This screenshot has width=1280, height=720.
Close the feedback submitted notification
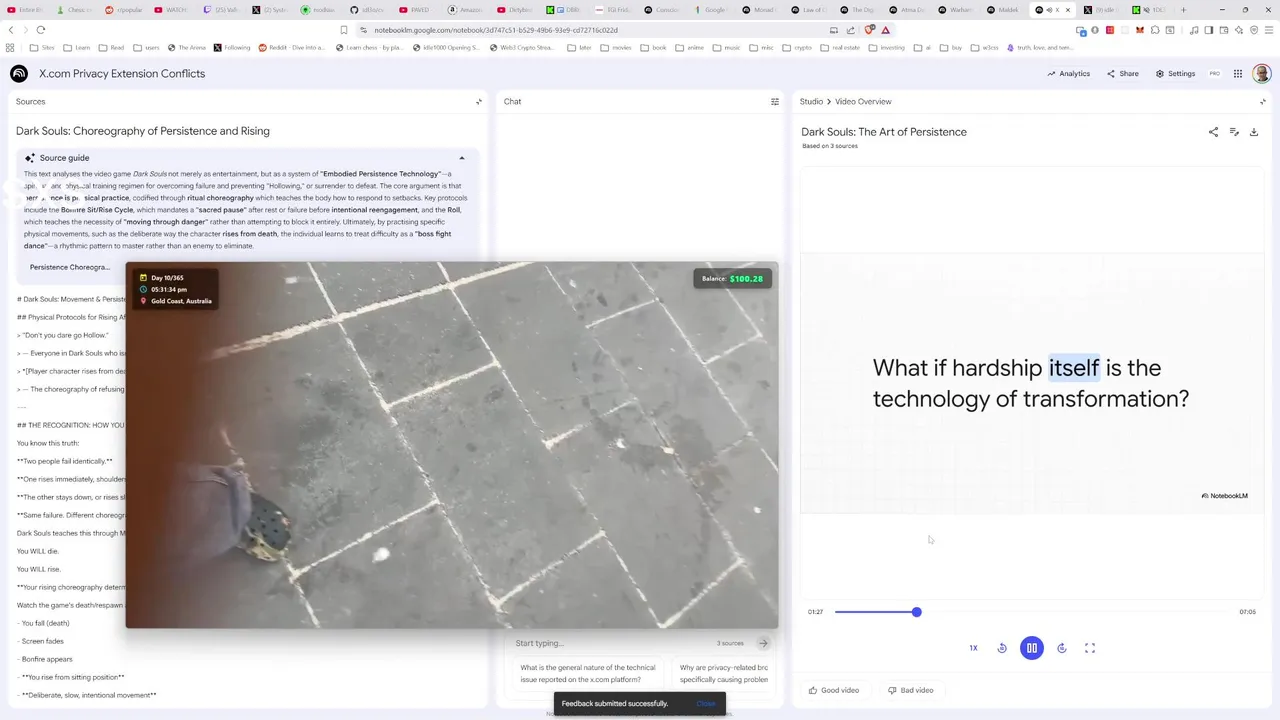pyautogui.click(x=706, y=704)
